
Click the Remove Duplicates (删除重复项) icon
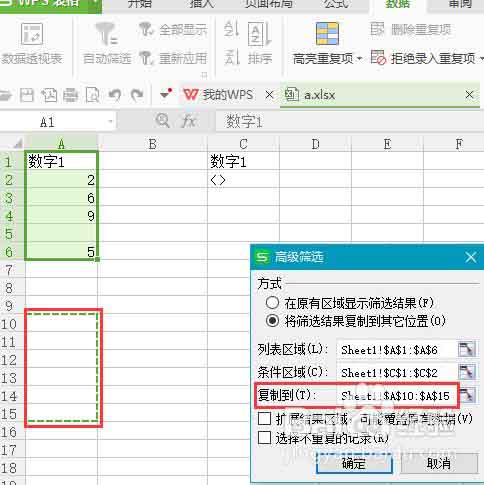click(x=378, y=29)
